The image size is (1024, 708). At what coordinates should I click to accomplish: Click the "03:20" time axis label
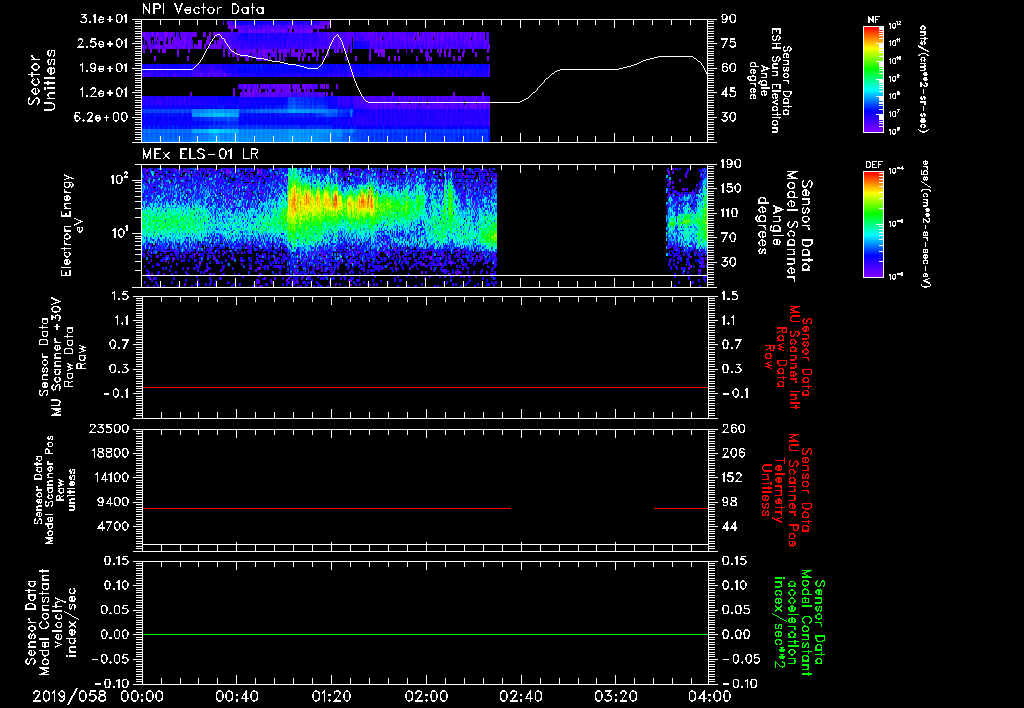(x=615, y=697)
